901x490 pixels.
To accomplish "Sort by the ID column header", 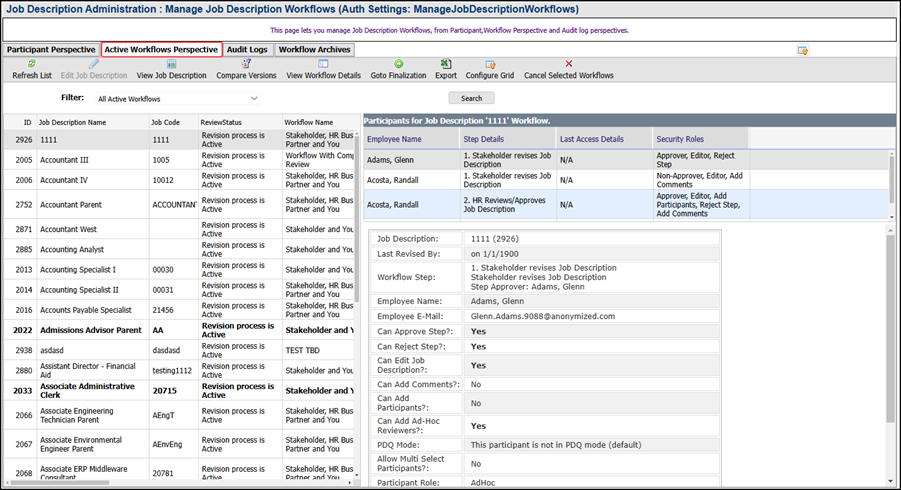I will 21,122.
